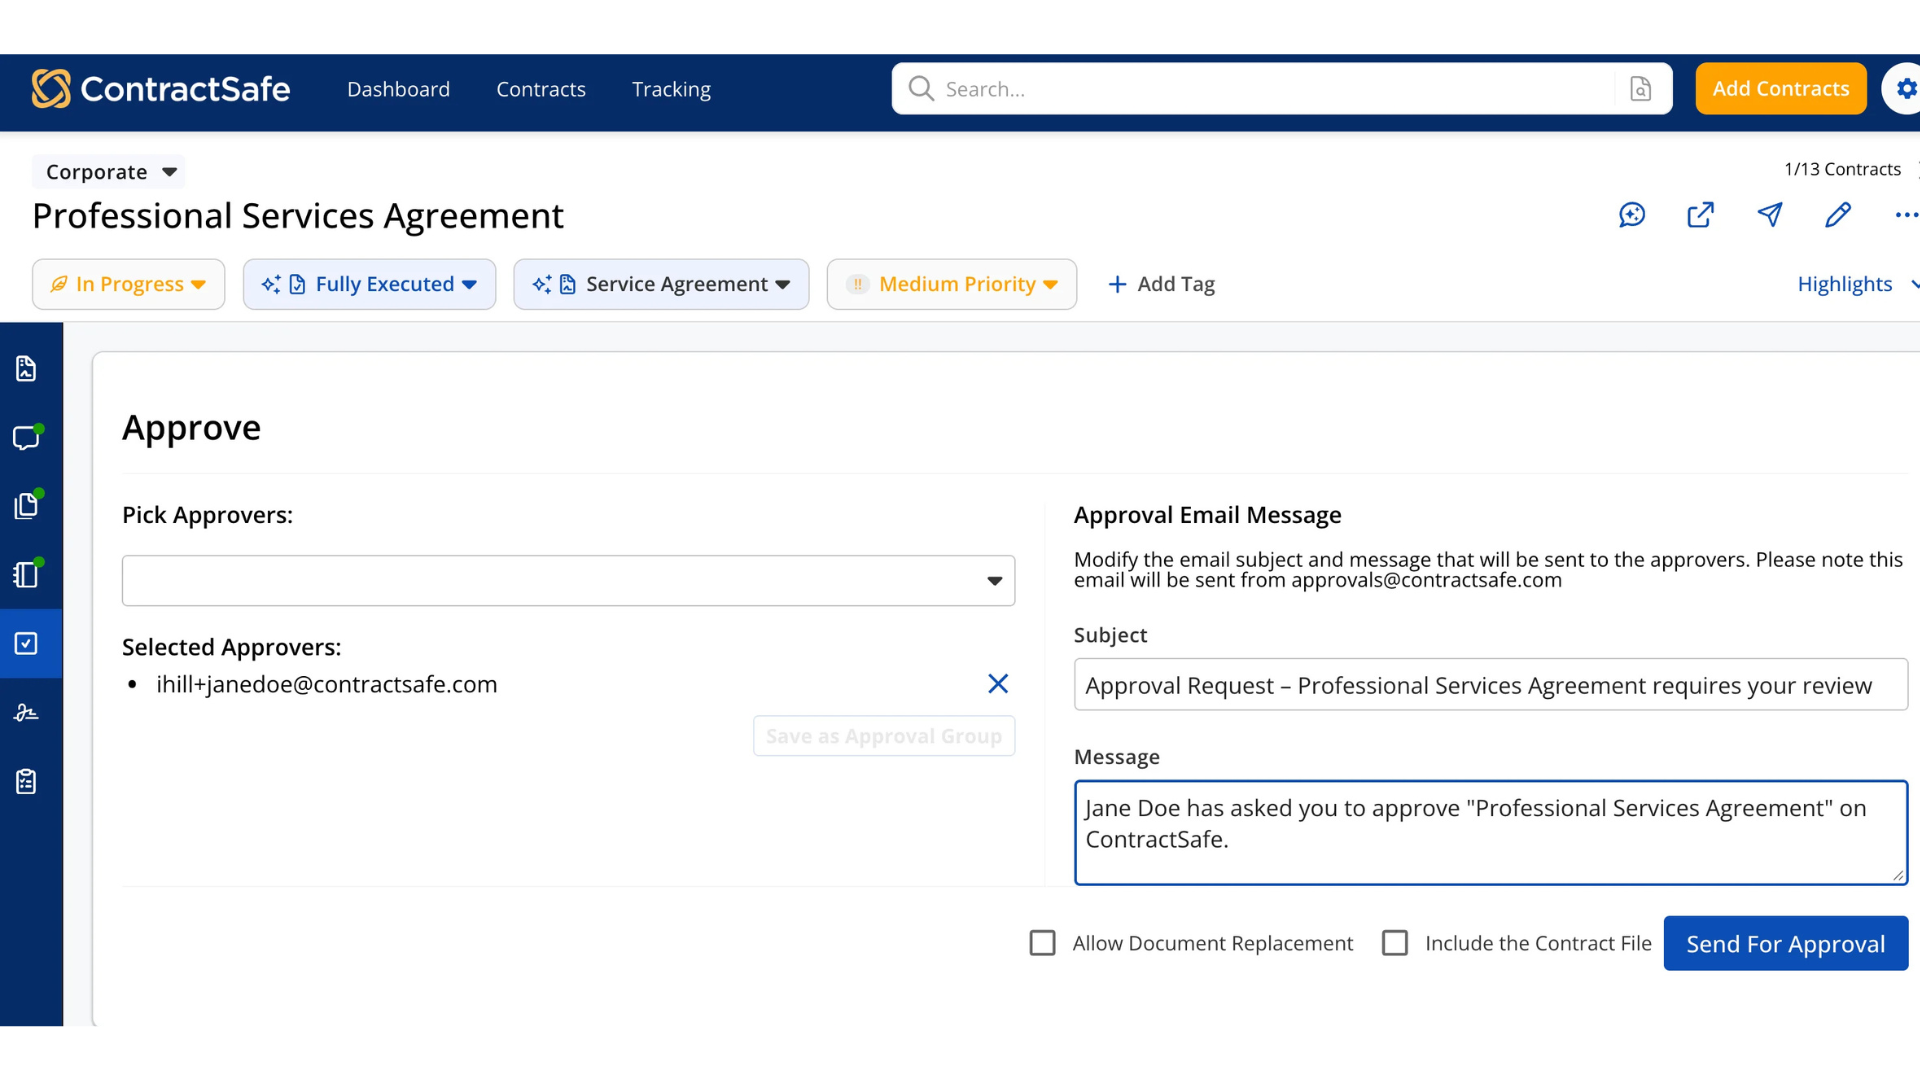Click the email Subject field

pos(1490,685)
